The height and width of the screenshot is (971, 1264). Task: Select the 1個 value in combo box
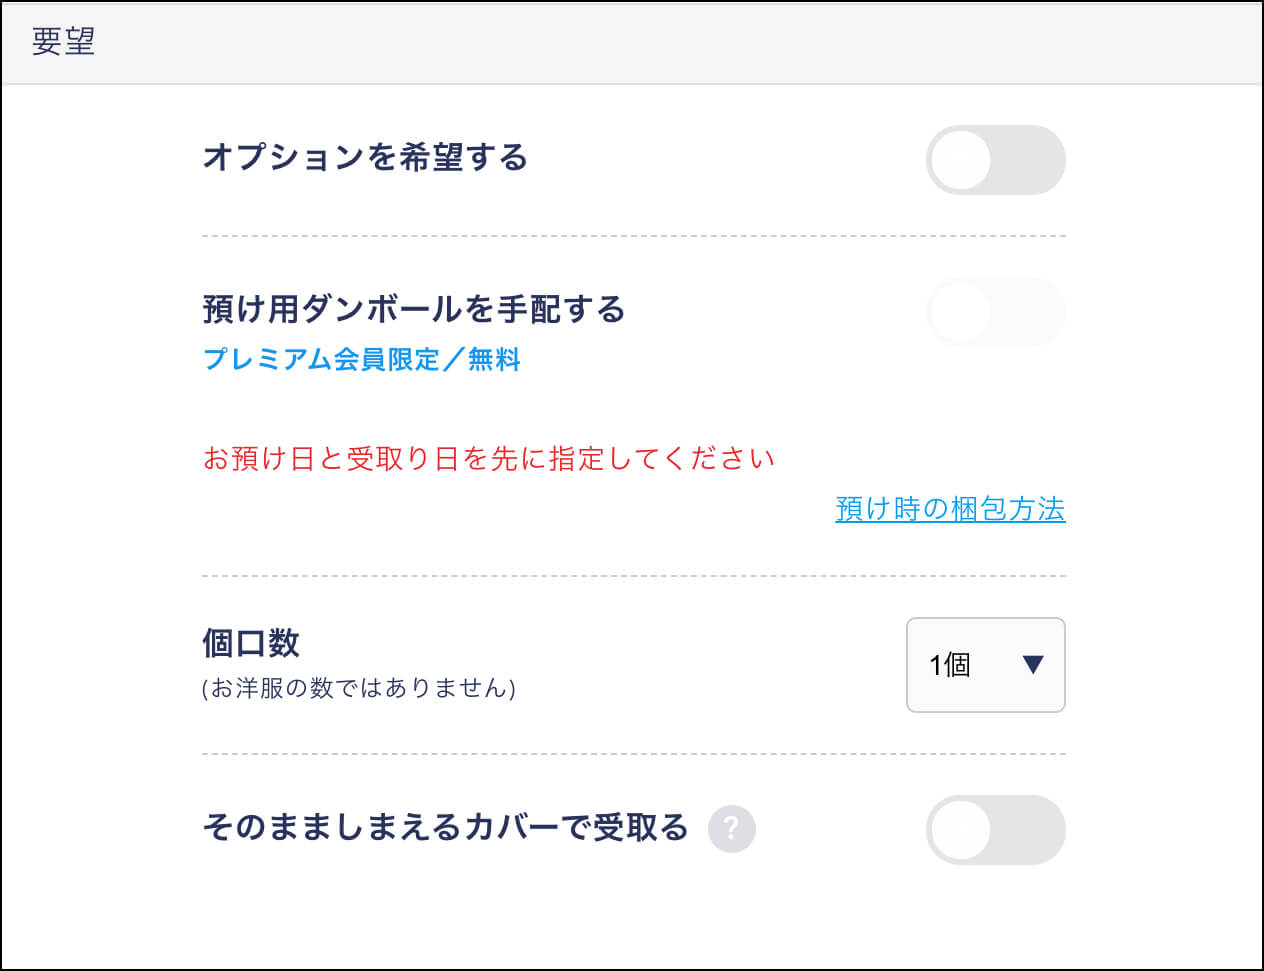[950, 665]
